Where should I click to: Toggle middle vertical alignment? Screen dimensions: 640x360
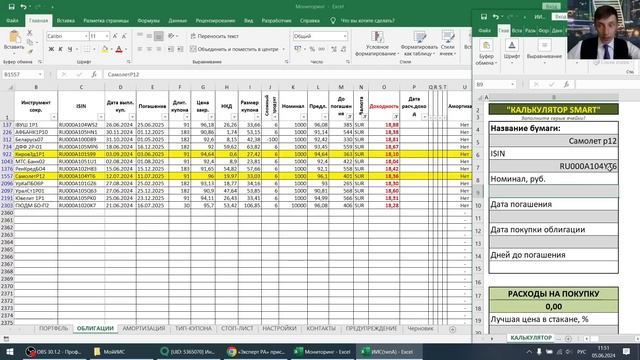[149, 36]
